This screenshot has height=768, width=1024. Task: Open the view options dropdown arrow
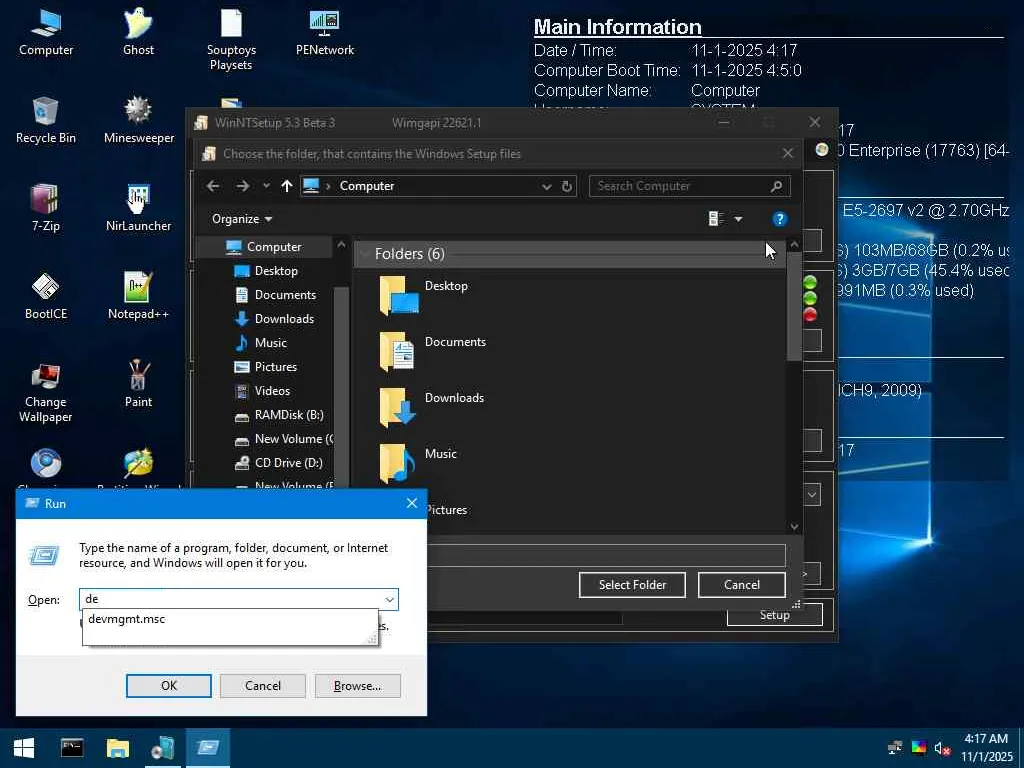(x=738, y=219)
